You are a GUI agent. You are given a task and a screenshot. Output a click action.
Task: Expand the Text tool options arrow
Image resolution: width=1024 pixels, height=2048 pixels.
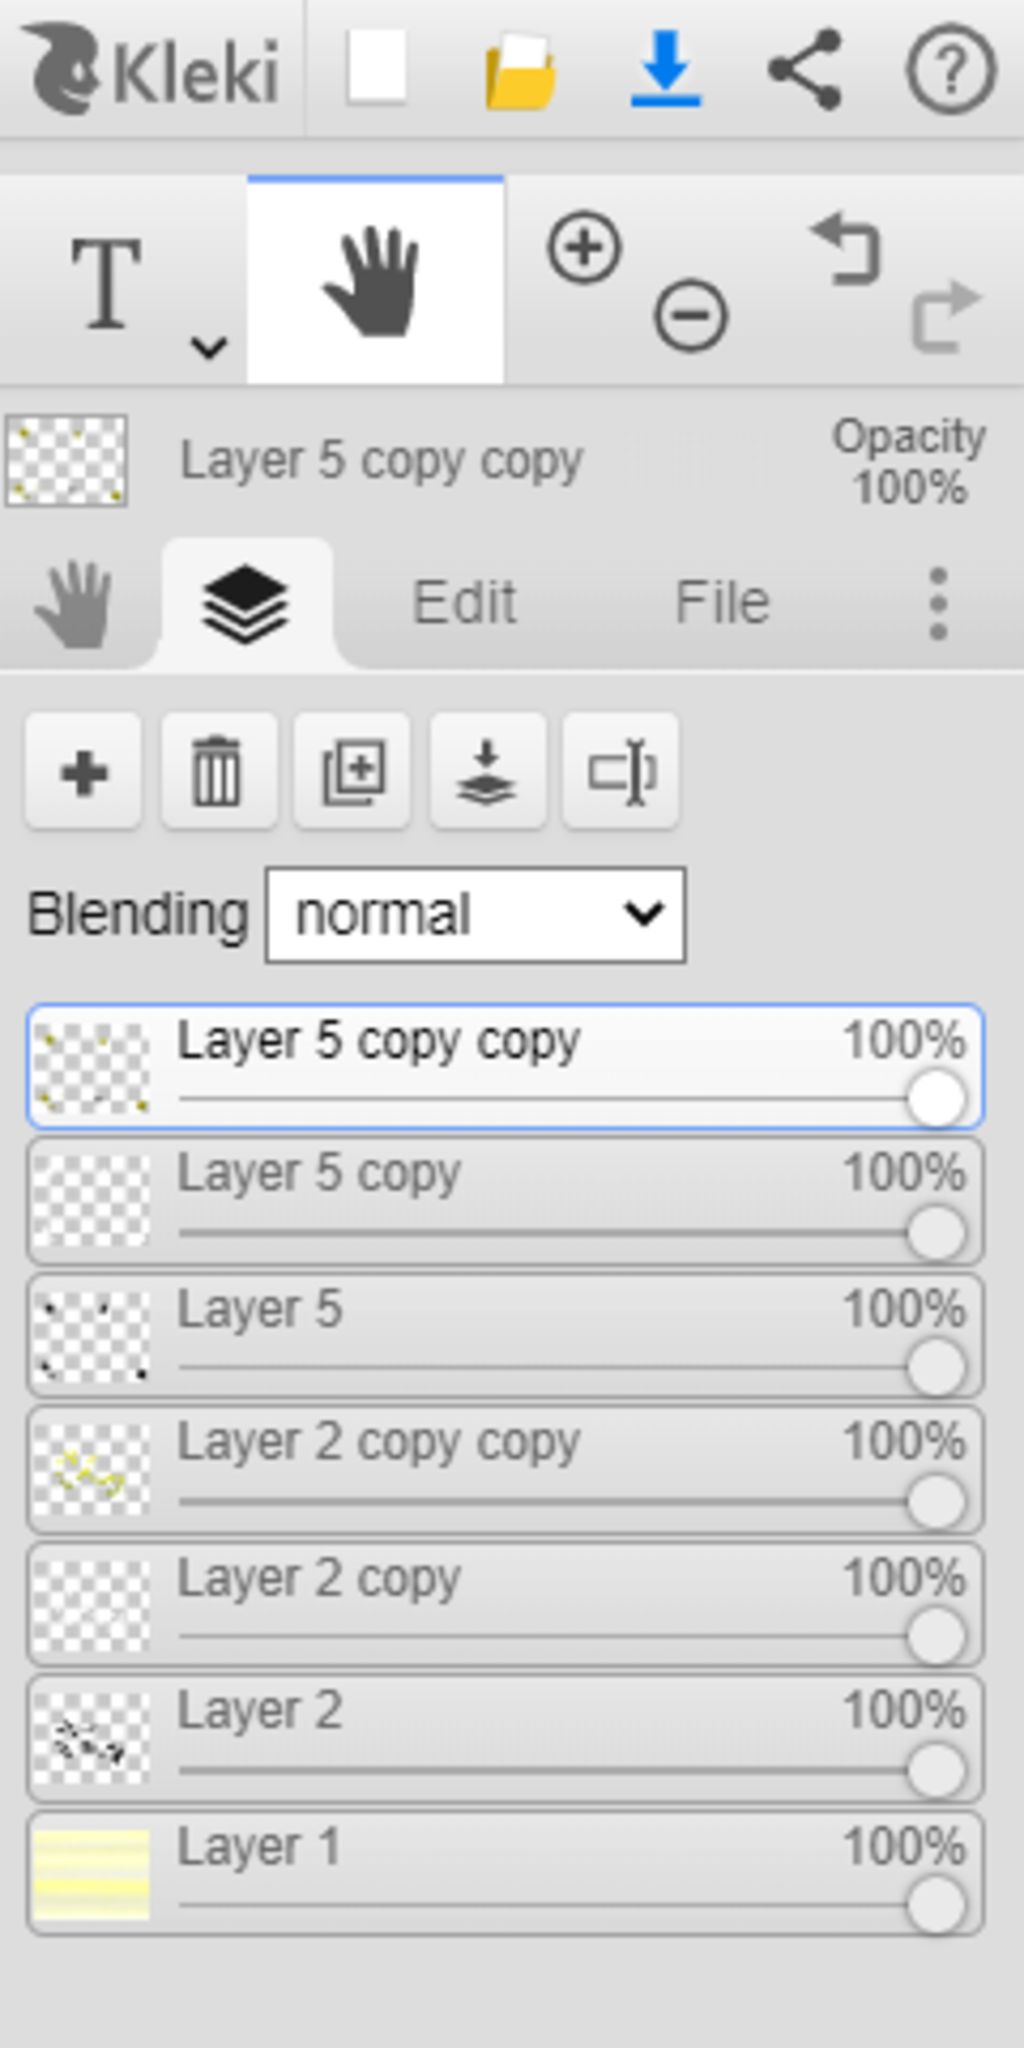(209, 347)
